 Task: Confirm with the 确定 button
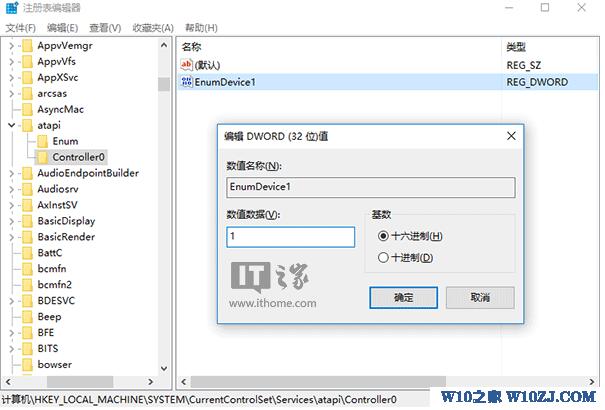tap(404, 297)
